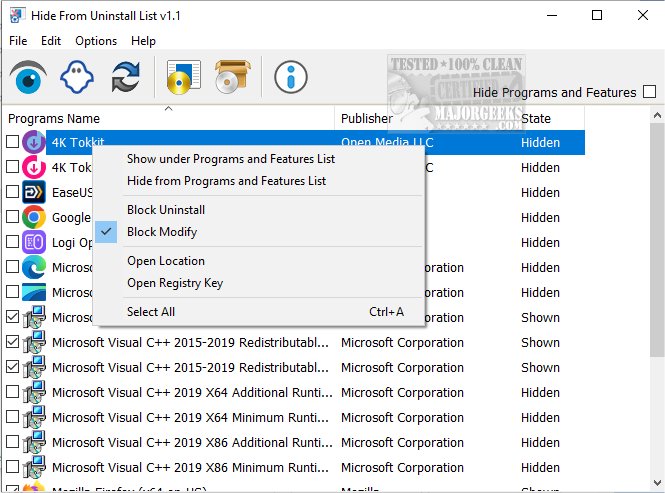Choose Hide from Programs and Features List
Screen dimensions: 665x493
(259, 181)
